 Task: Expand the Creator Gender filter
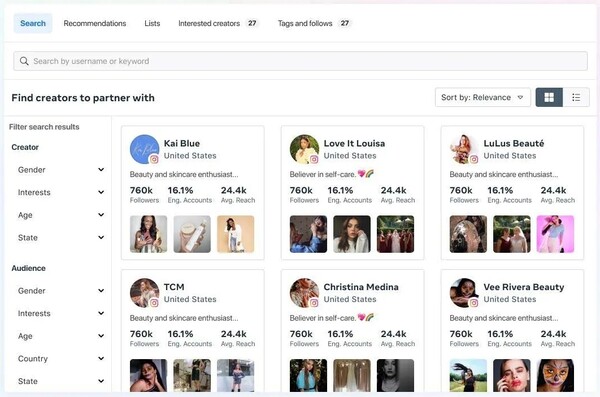(x=60, y=170)
